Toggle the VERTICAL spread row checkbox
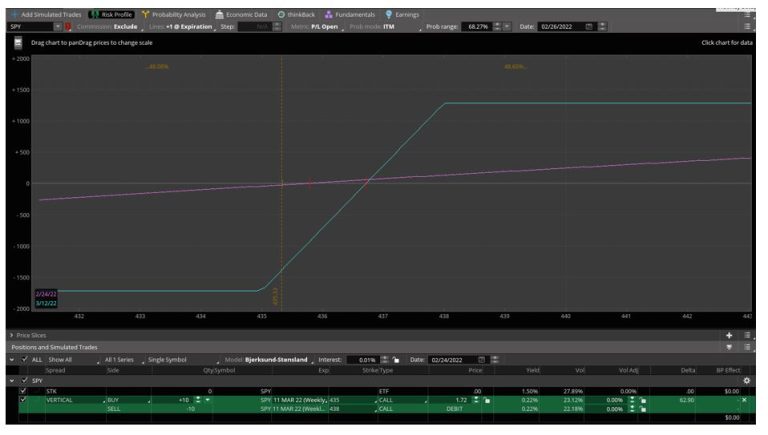Image resolution: width=768 pixels, height=435 pixels. click(x=23, y=400)
